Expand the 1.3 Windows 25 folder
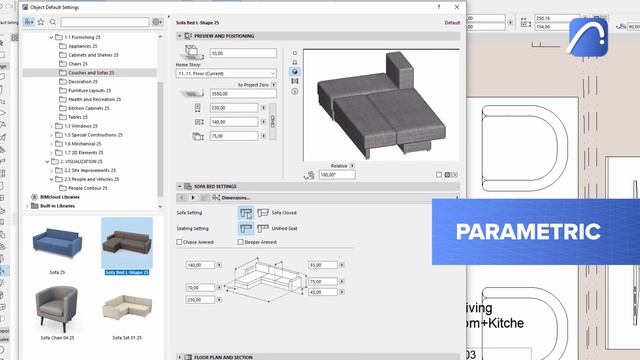Viewport: 640px width, 360px height. pos(51,126)
